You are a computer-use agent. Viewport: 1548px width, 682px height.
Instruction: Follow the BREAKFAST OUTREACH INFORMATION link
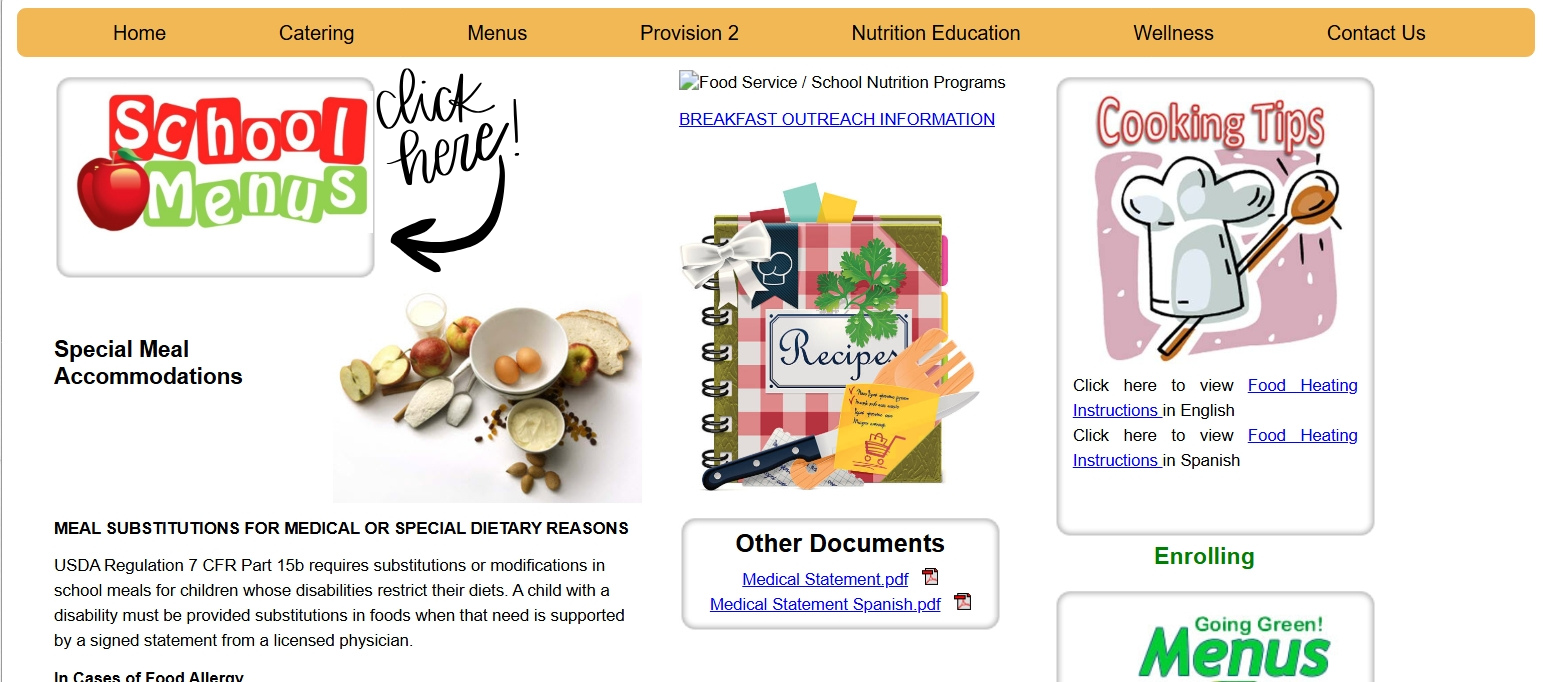coord(837,119)
